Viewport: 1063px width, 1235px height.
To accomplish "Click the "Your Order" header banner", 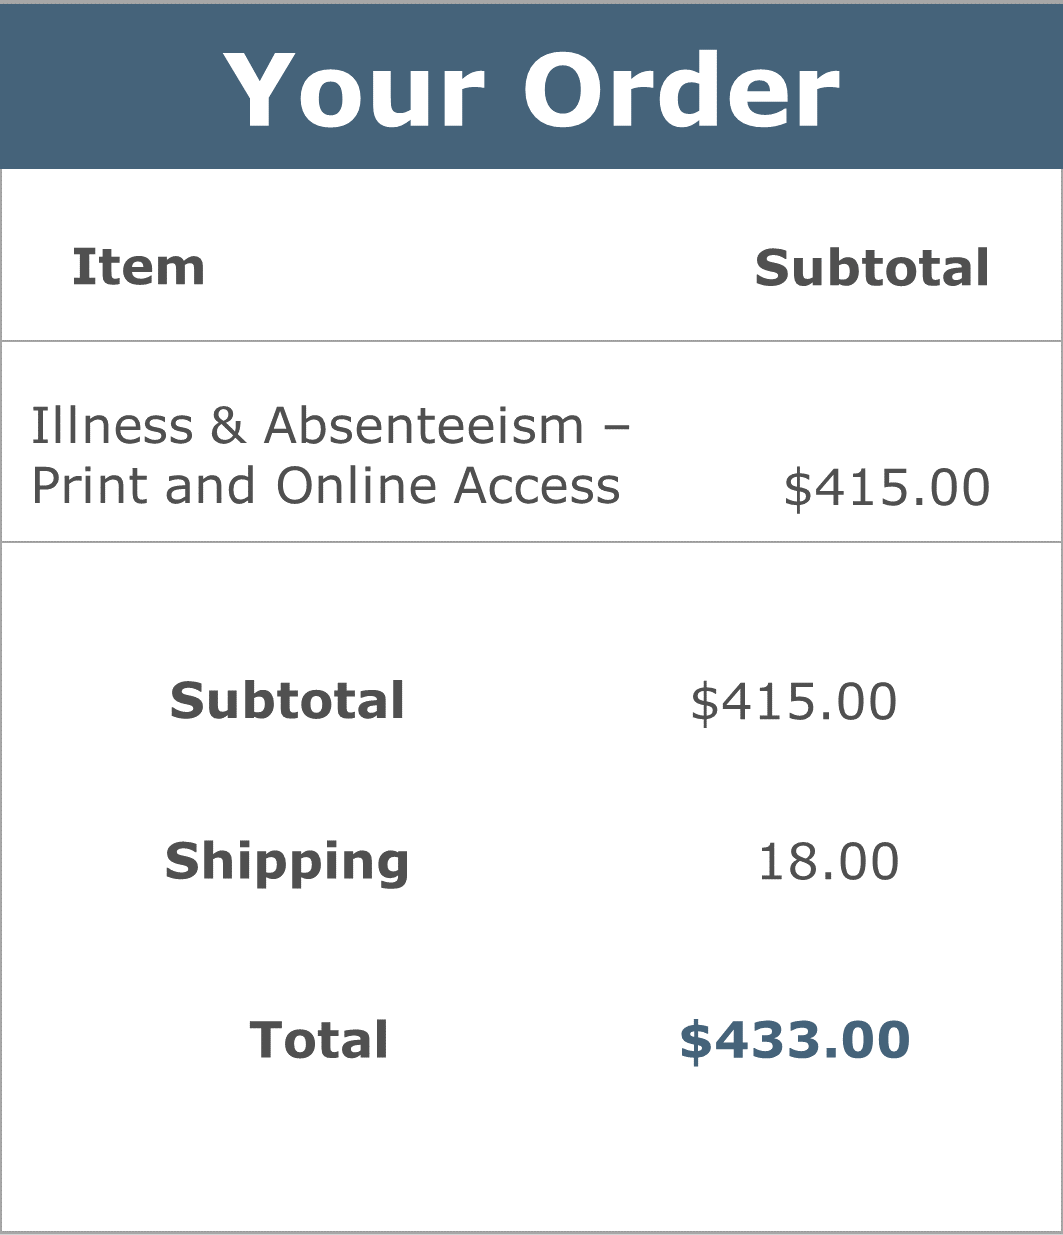I will (x=531, y=87).
